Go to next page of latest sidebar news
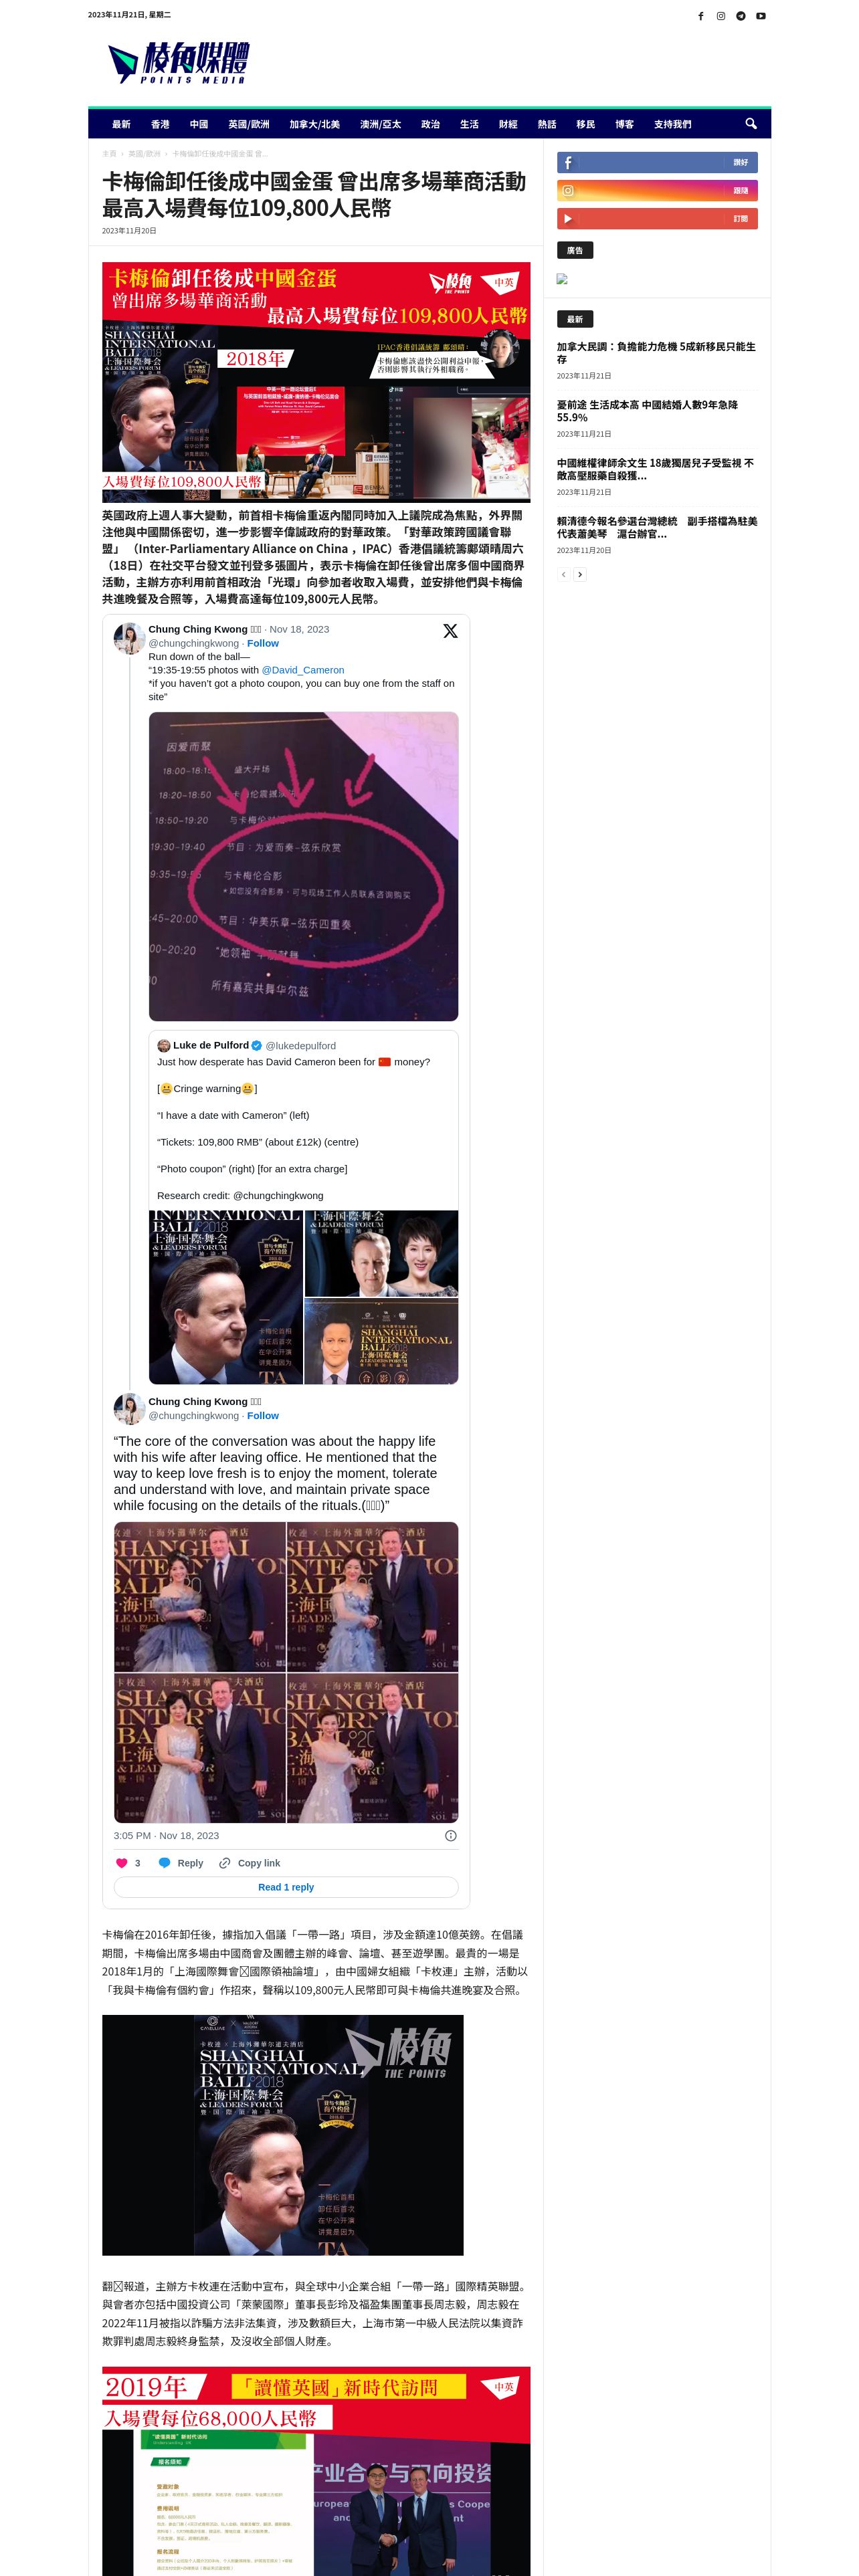Viewport: 859px width, 2576px height. [580, 575]
